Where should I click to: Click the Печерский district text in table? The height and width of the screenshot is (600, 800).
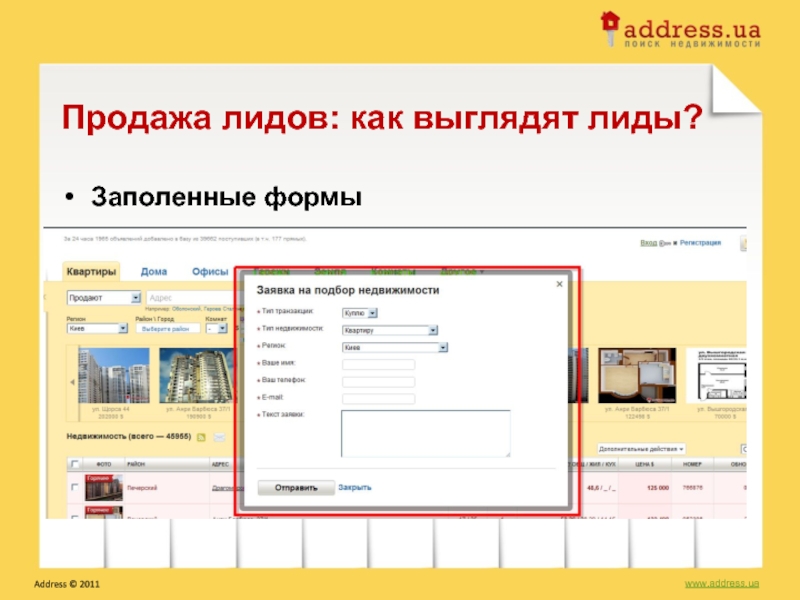[x=142, y=488]
